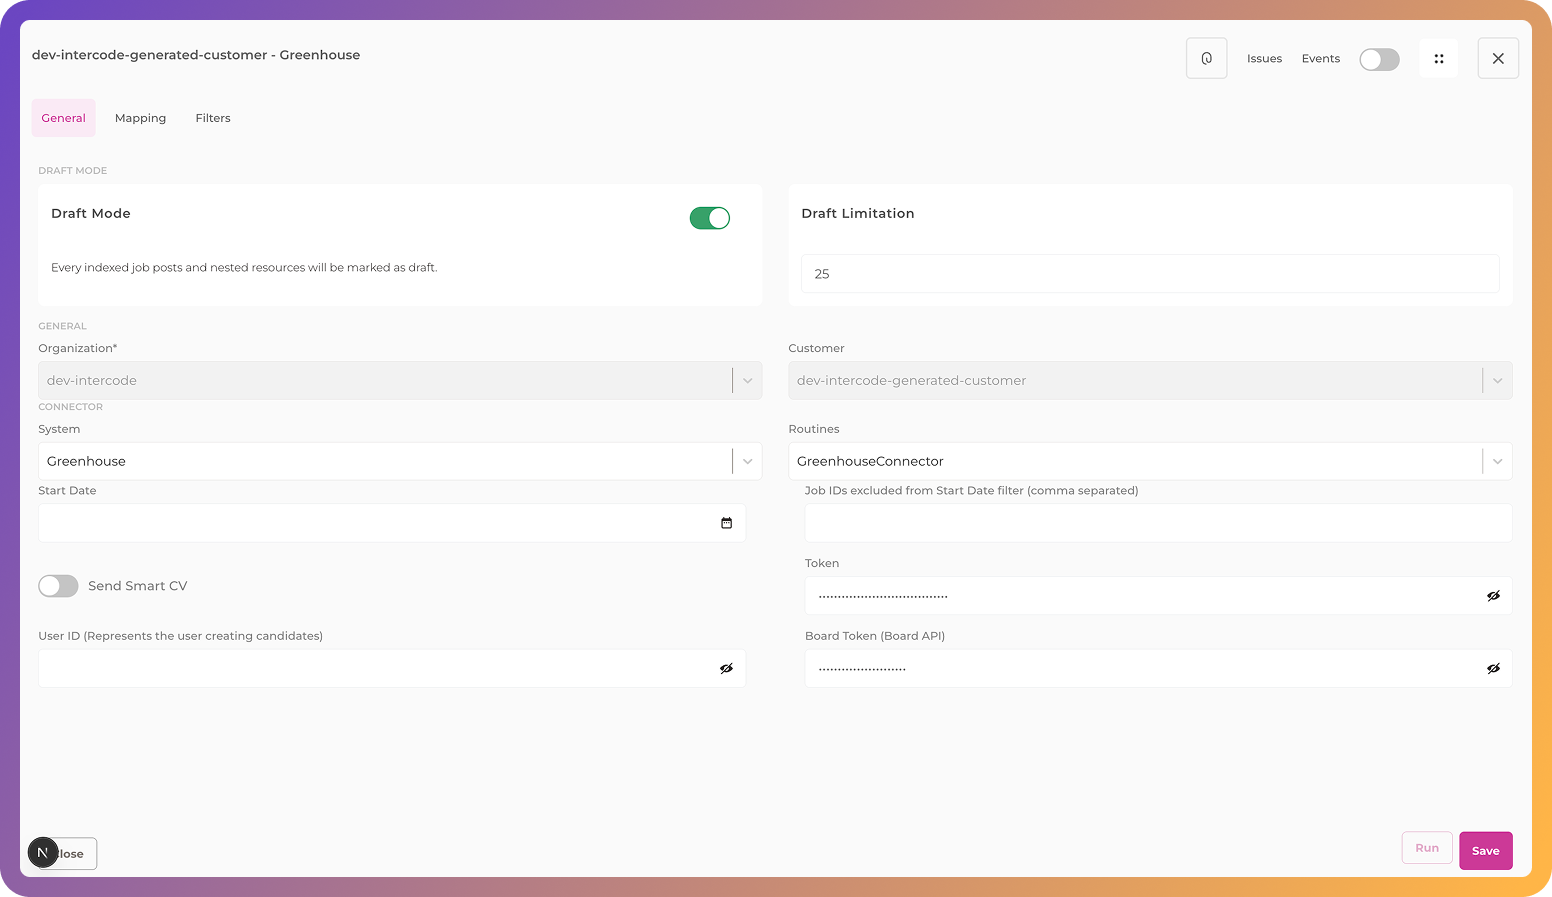Enable the Send Smart CV toggle
This screenshot has width=1552, height=897.
coord(58,586)
